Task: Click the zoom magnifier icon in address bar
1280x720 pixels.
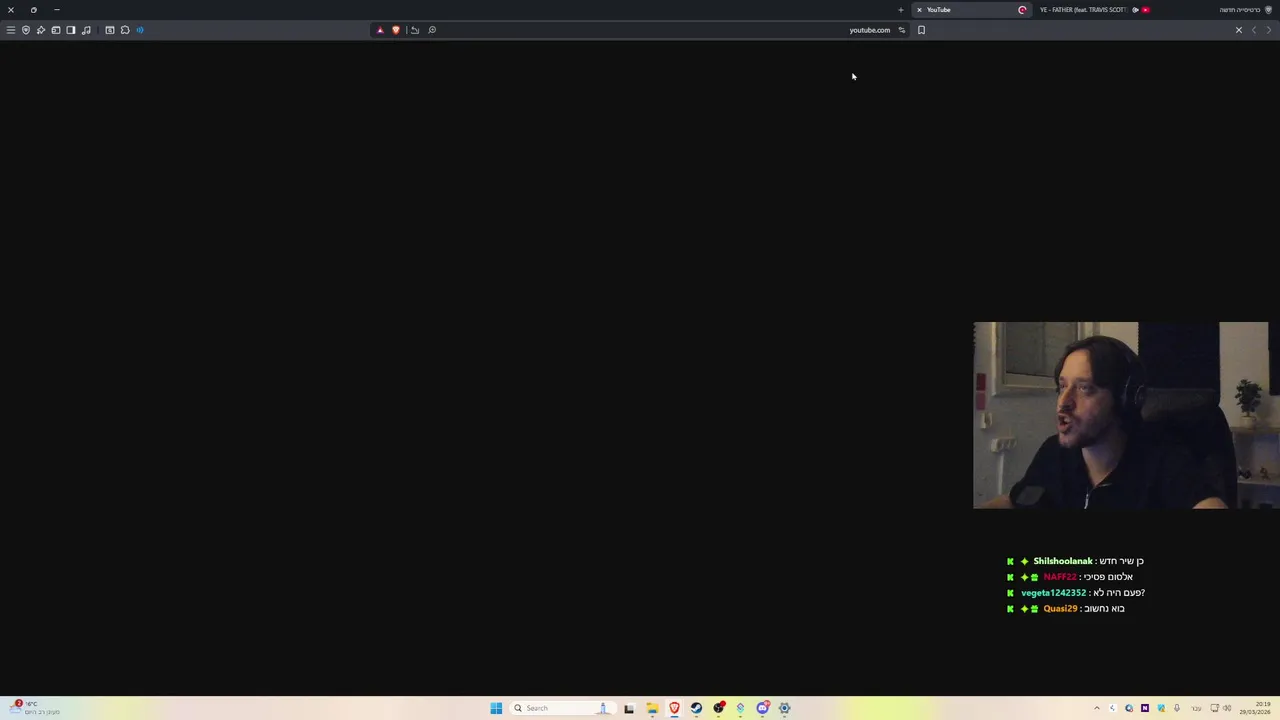Action: coord(432,30)
